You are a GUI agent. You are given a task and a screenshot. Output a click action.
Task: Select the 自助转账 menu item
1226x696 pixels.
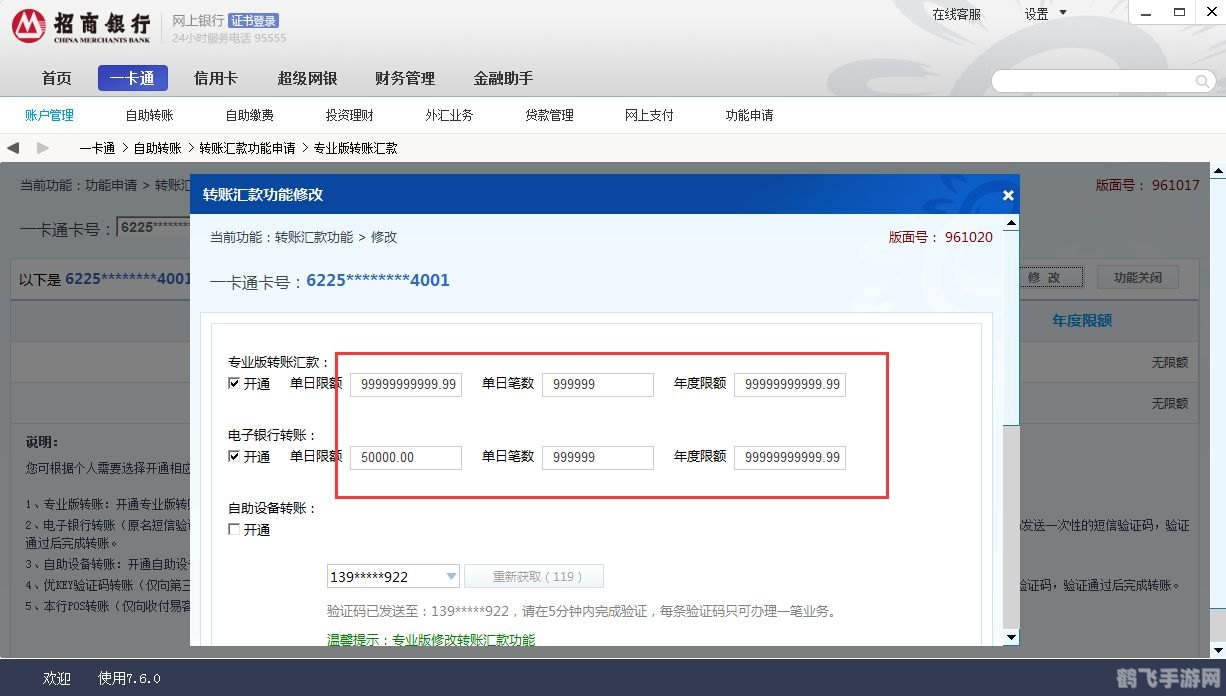point(148,114)
